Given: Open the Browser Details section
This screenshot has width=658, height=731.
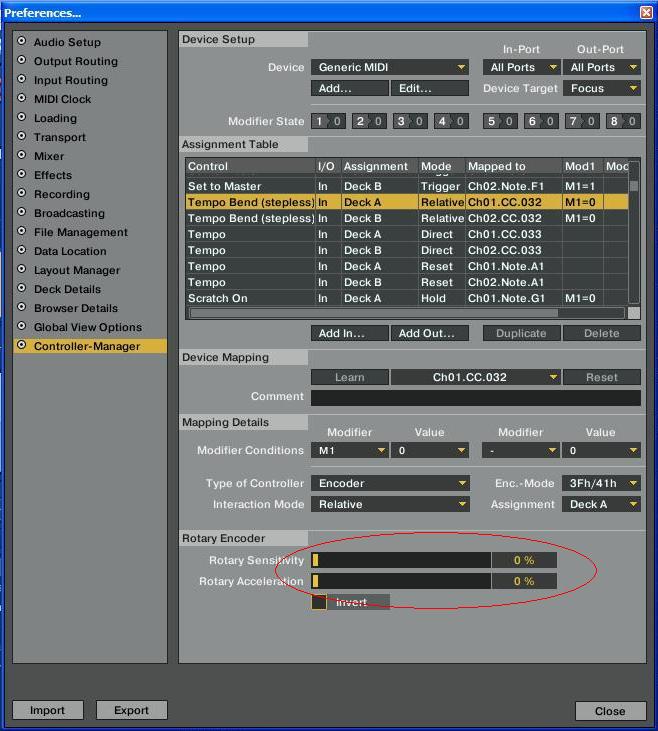Looking at the screenshot, I should click(x=76, y=308).
